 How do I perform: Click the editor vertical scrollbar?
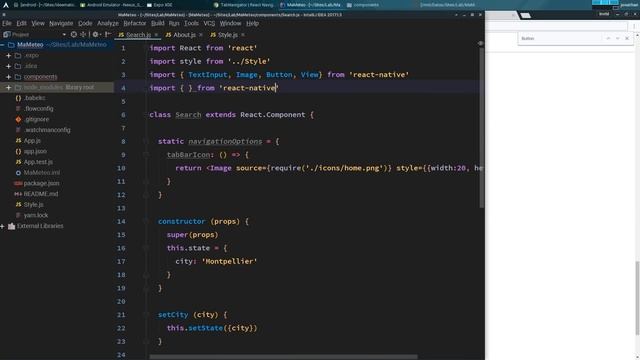482,127
